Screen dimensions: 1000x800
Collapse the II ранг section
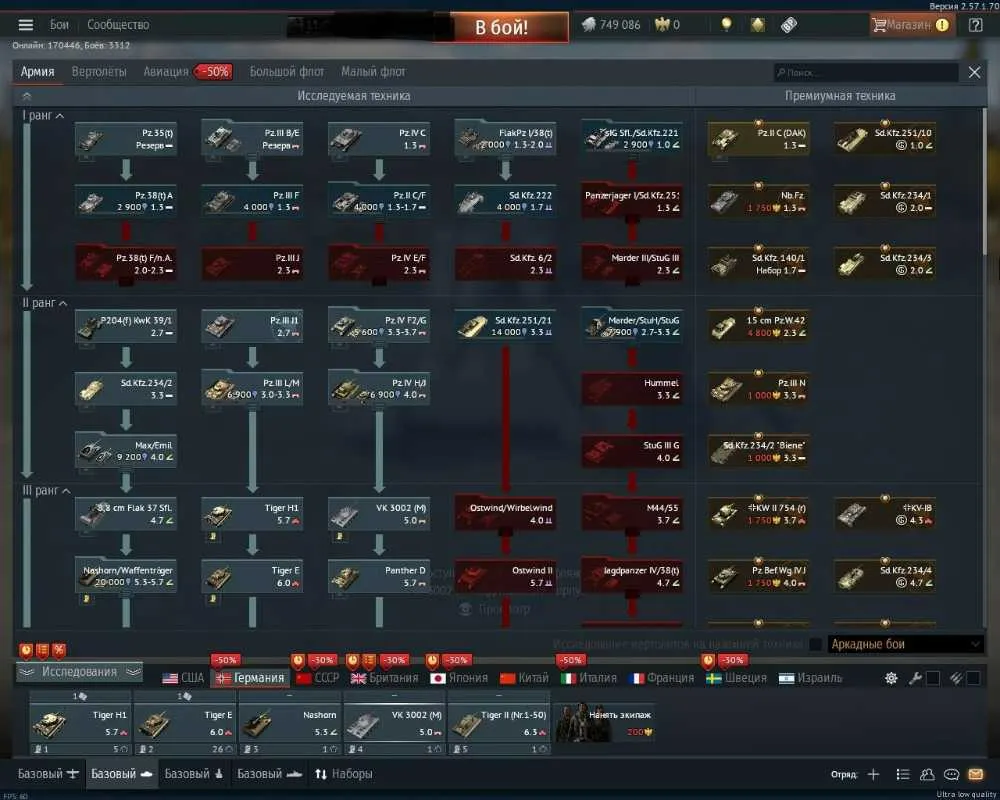[45, 302]
